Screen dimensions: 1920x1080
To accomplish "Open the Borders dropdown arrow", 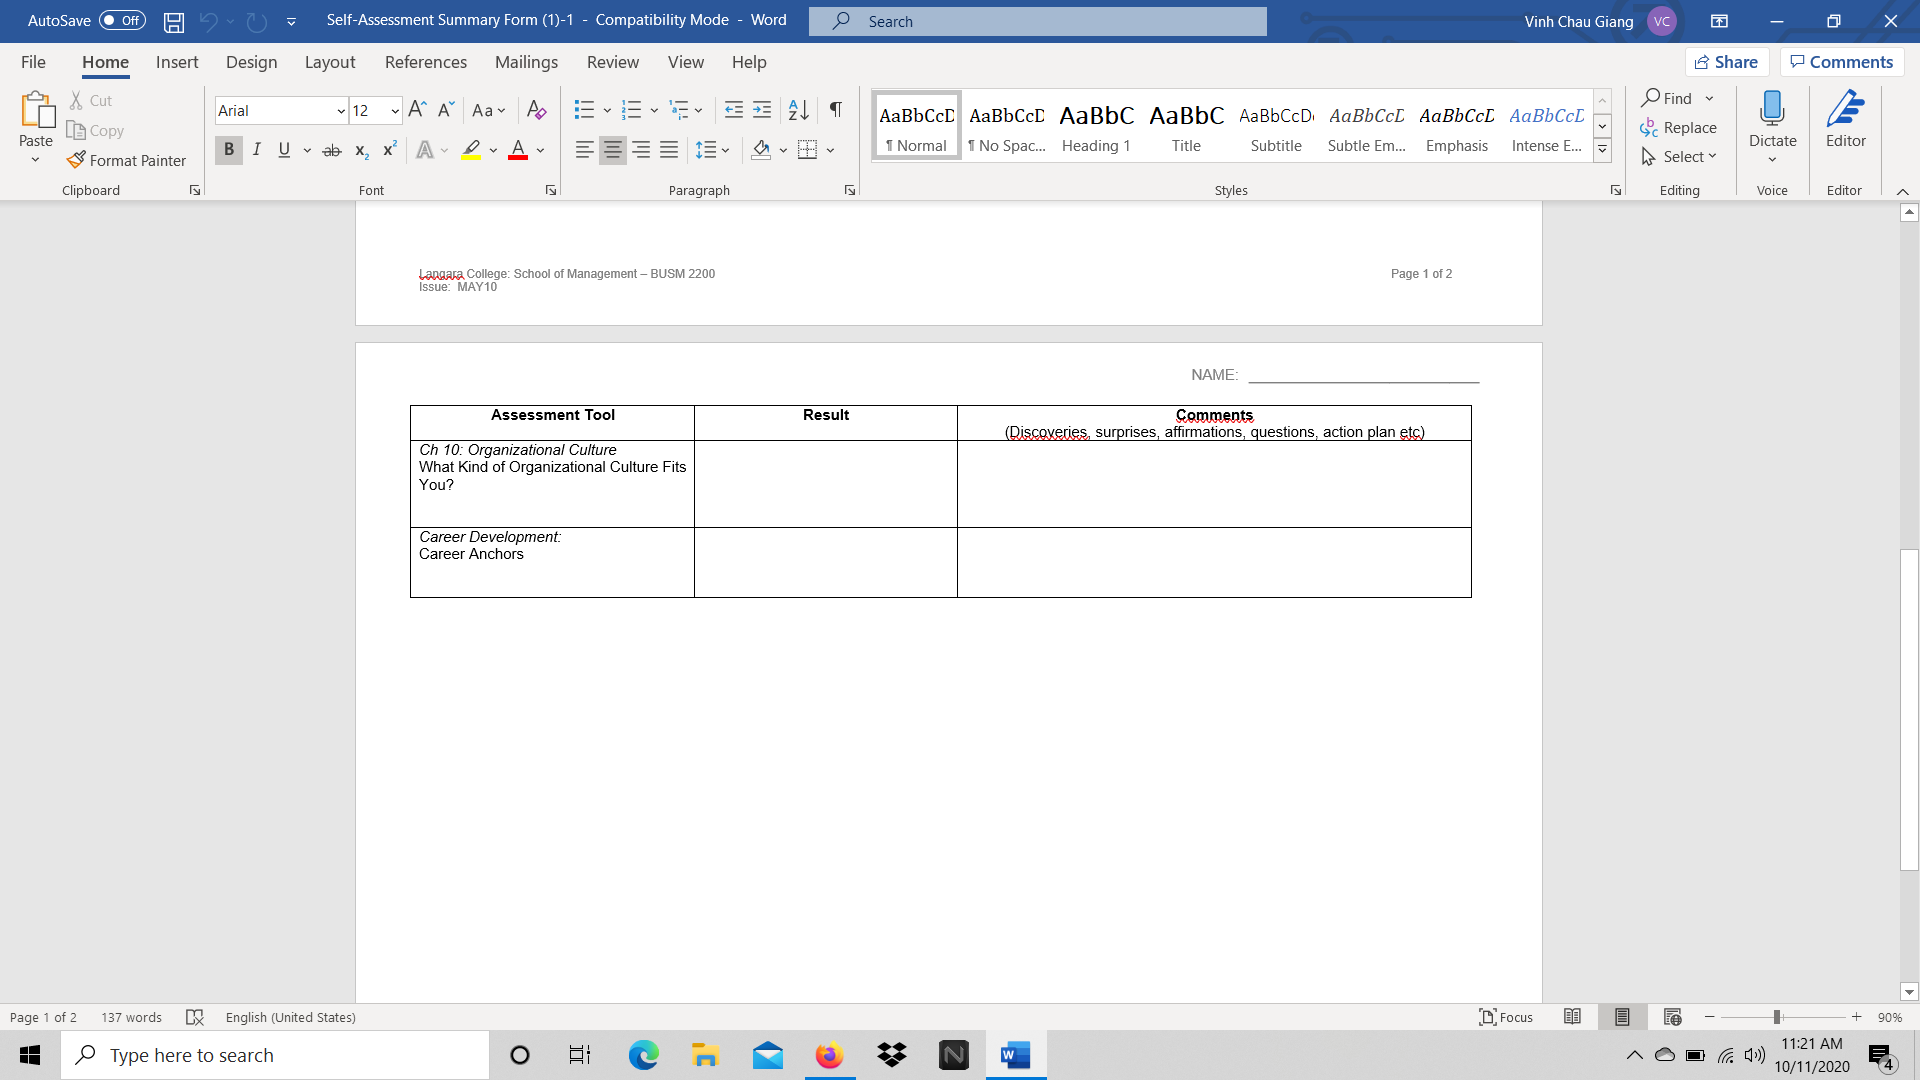I will (x=831, y=150).
